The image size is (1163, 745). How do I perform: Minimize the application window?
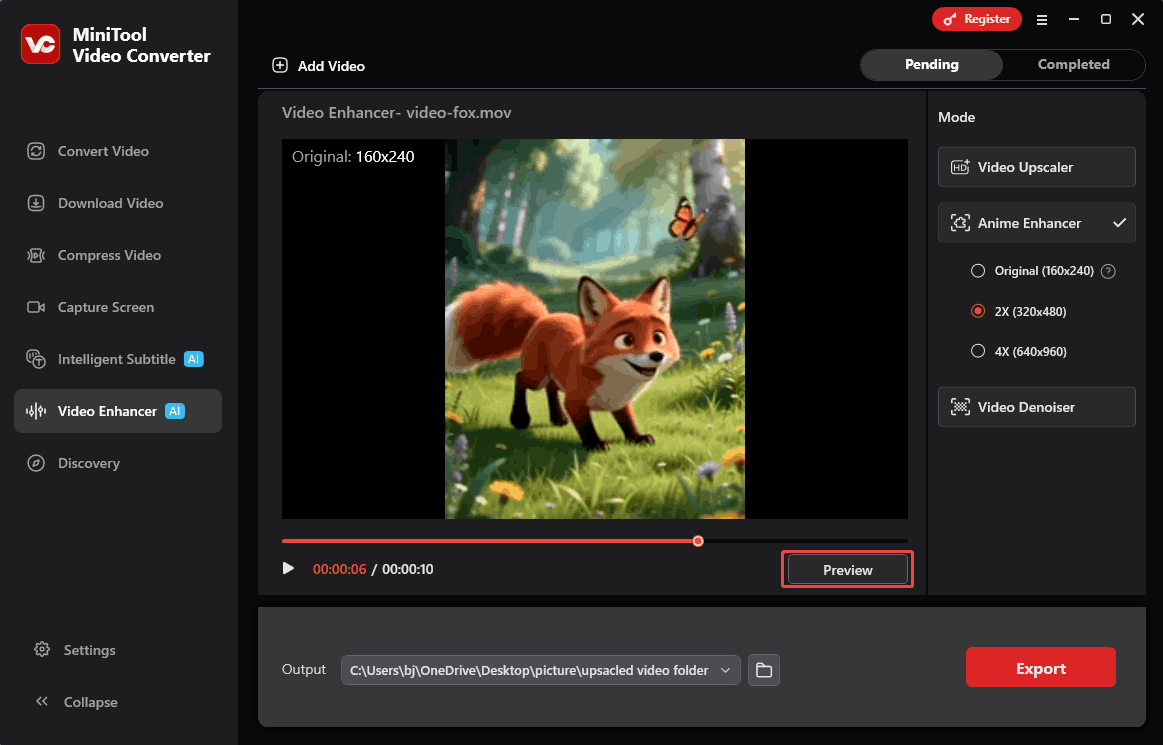pyautogui.click(x=1074, y=19)
